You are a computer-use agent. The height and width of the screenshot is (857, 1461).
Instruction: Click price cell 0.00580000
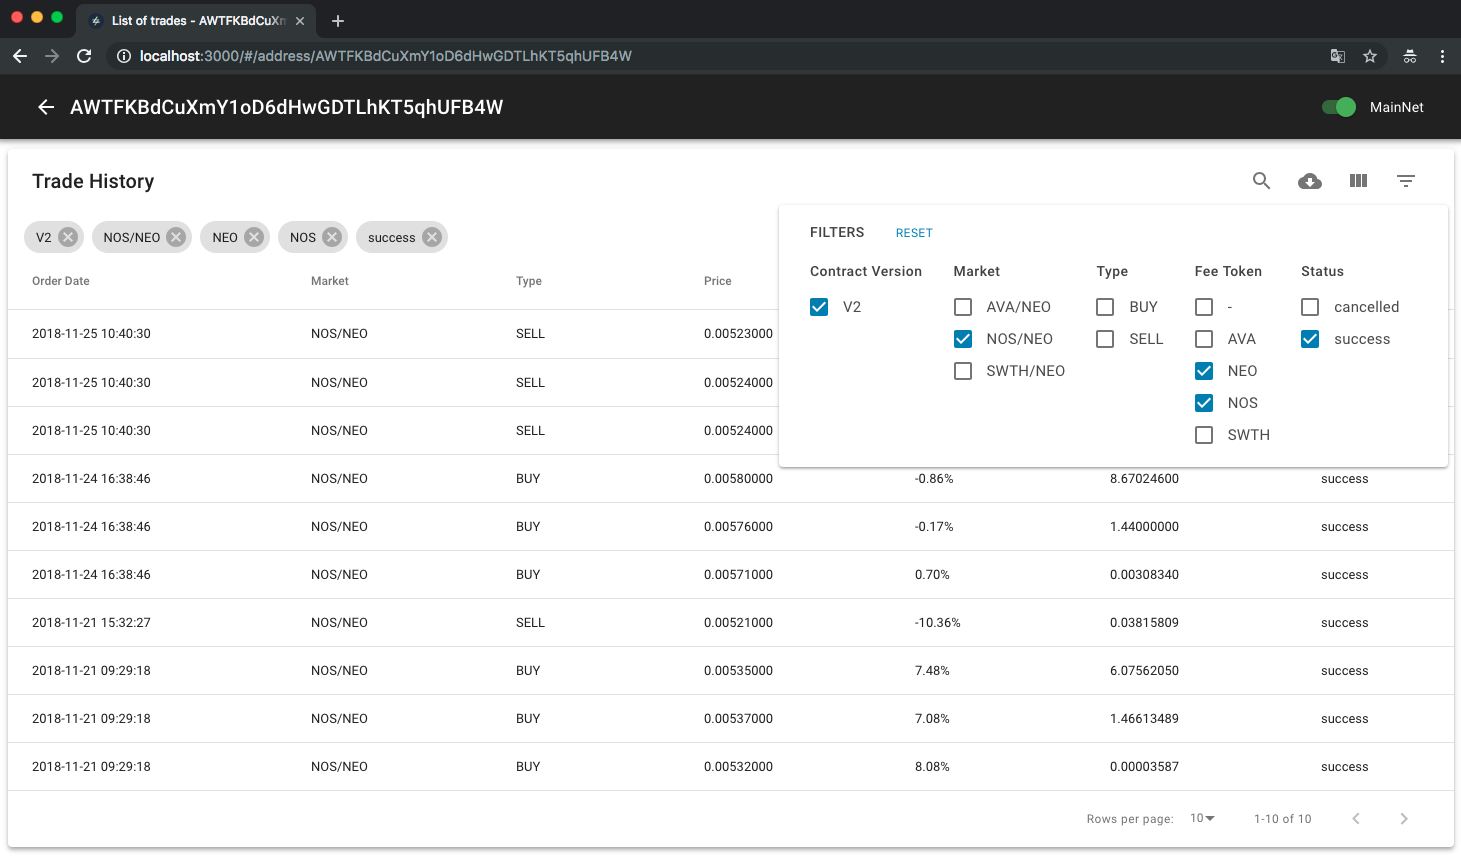pyautogui.click(x=738, y=479)
